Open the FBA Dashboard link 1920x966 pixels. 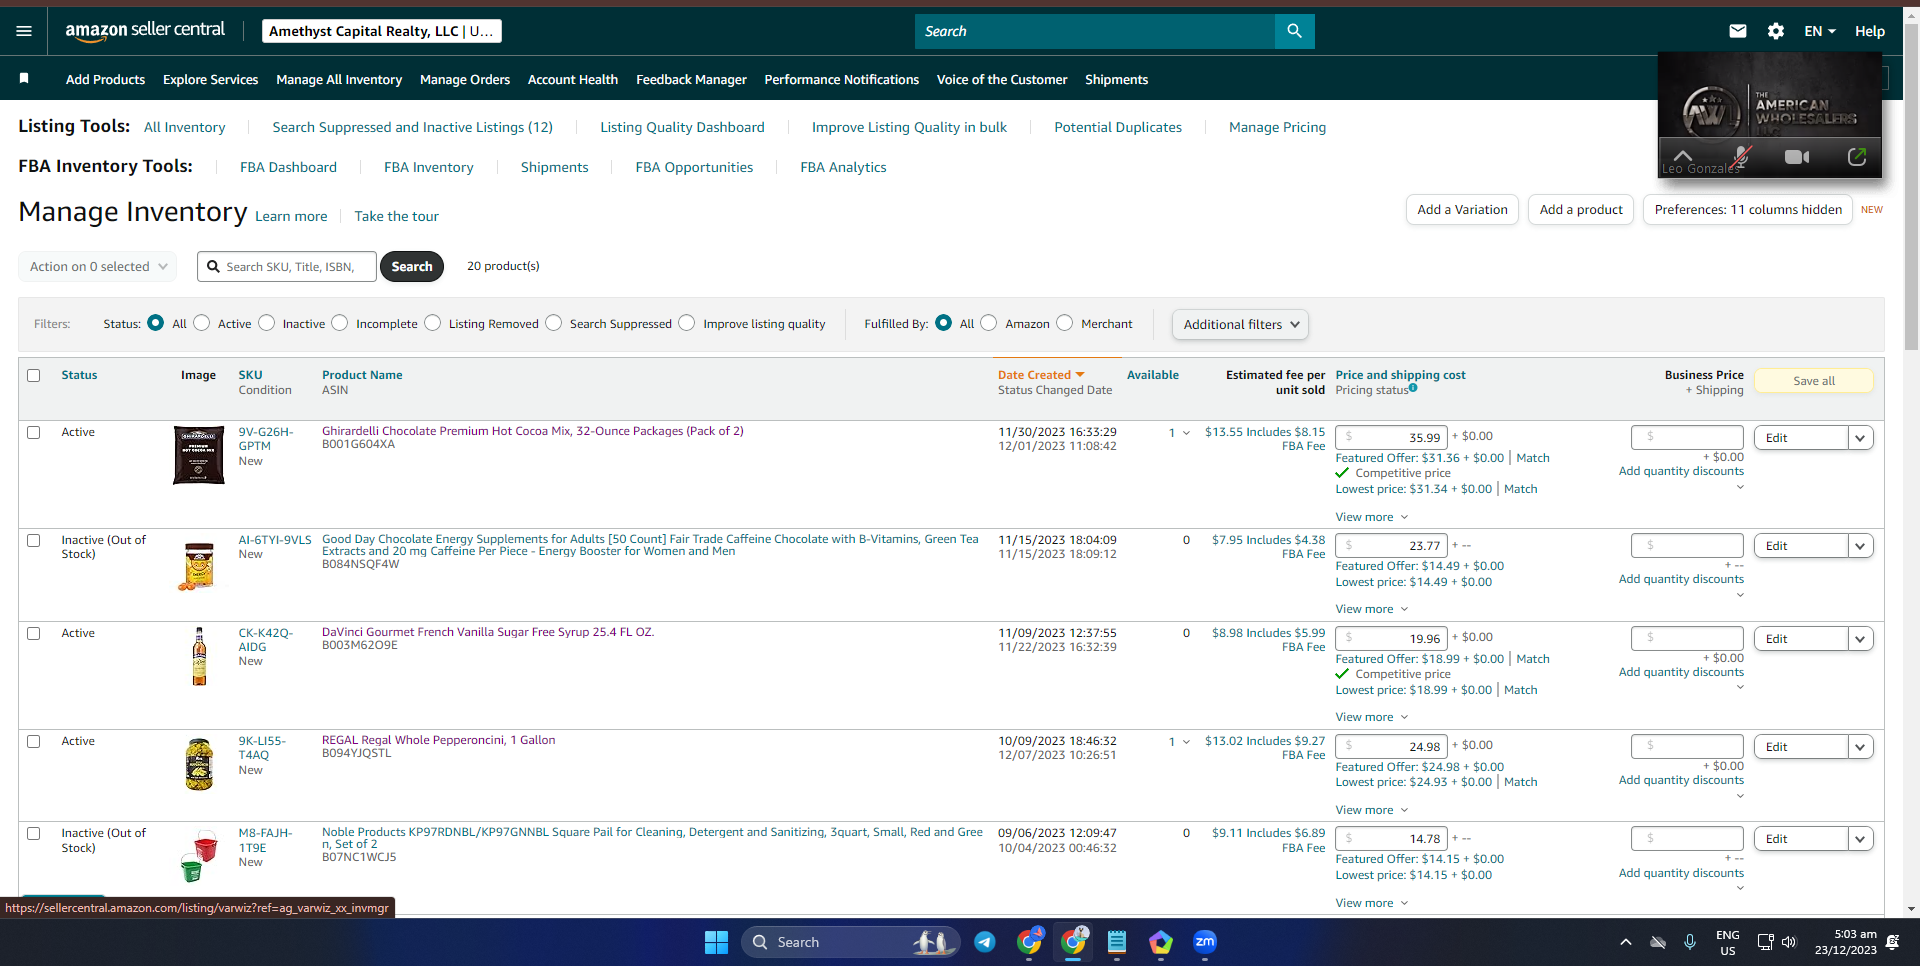coord(288,167)
